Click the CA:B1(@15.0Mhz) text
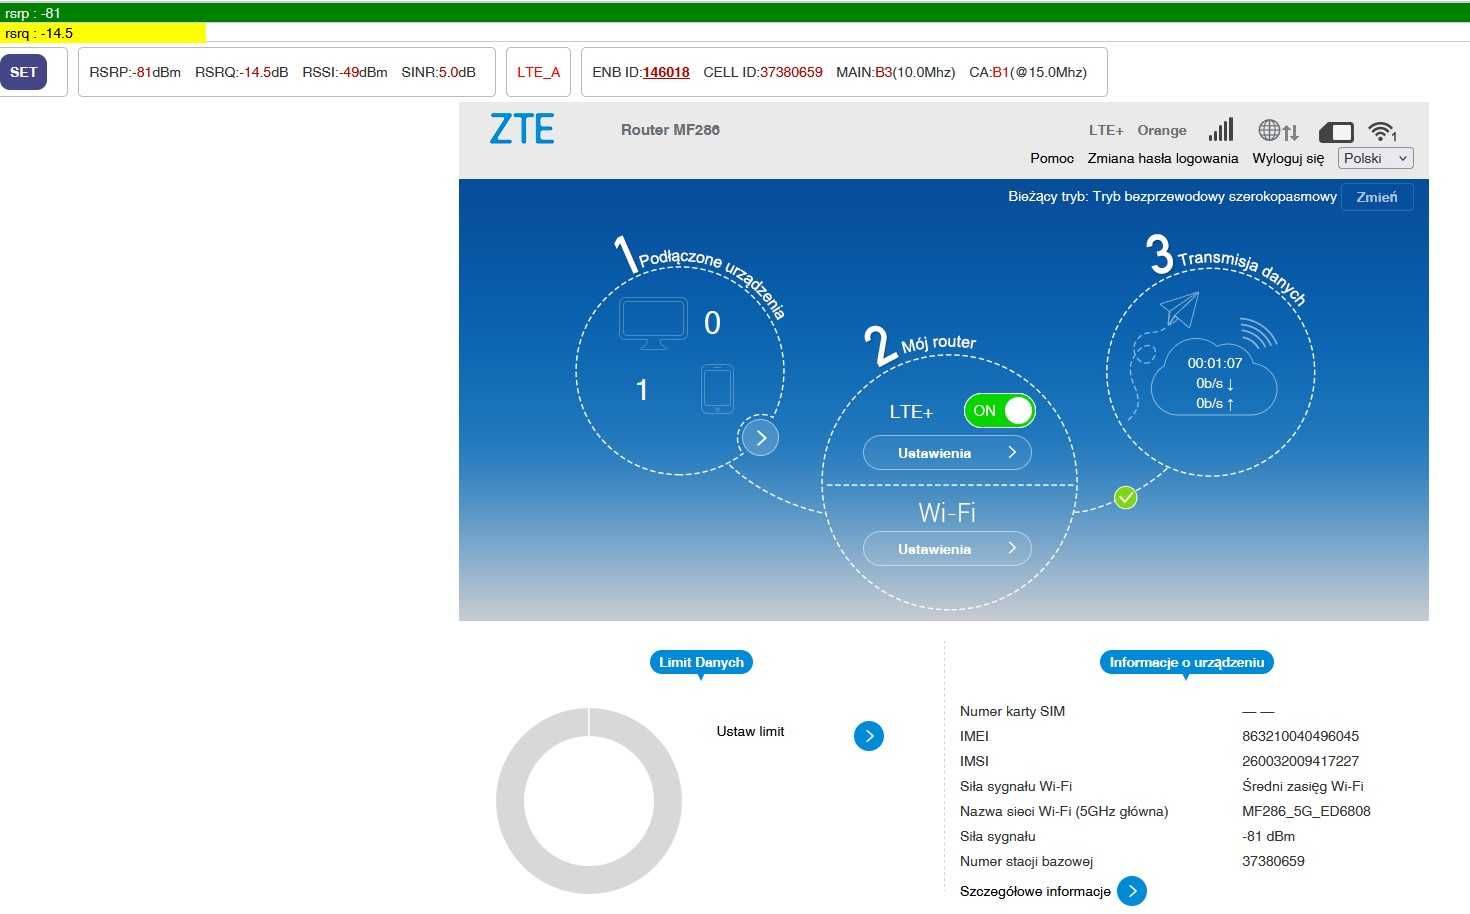1470x914 pixels. (x=1028, y=72)
